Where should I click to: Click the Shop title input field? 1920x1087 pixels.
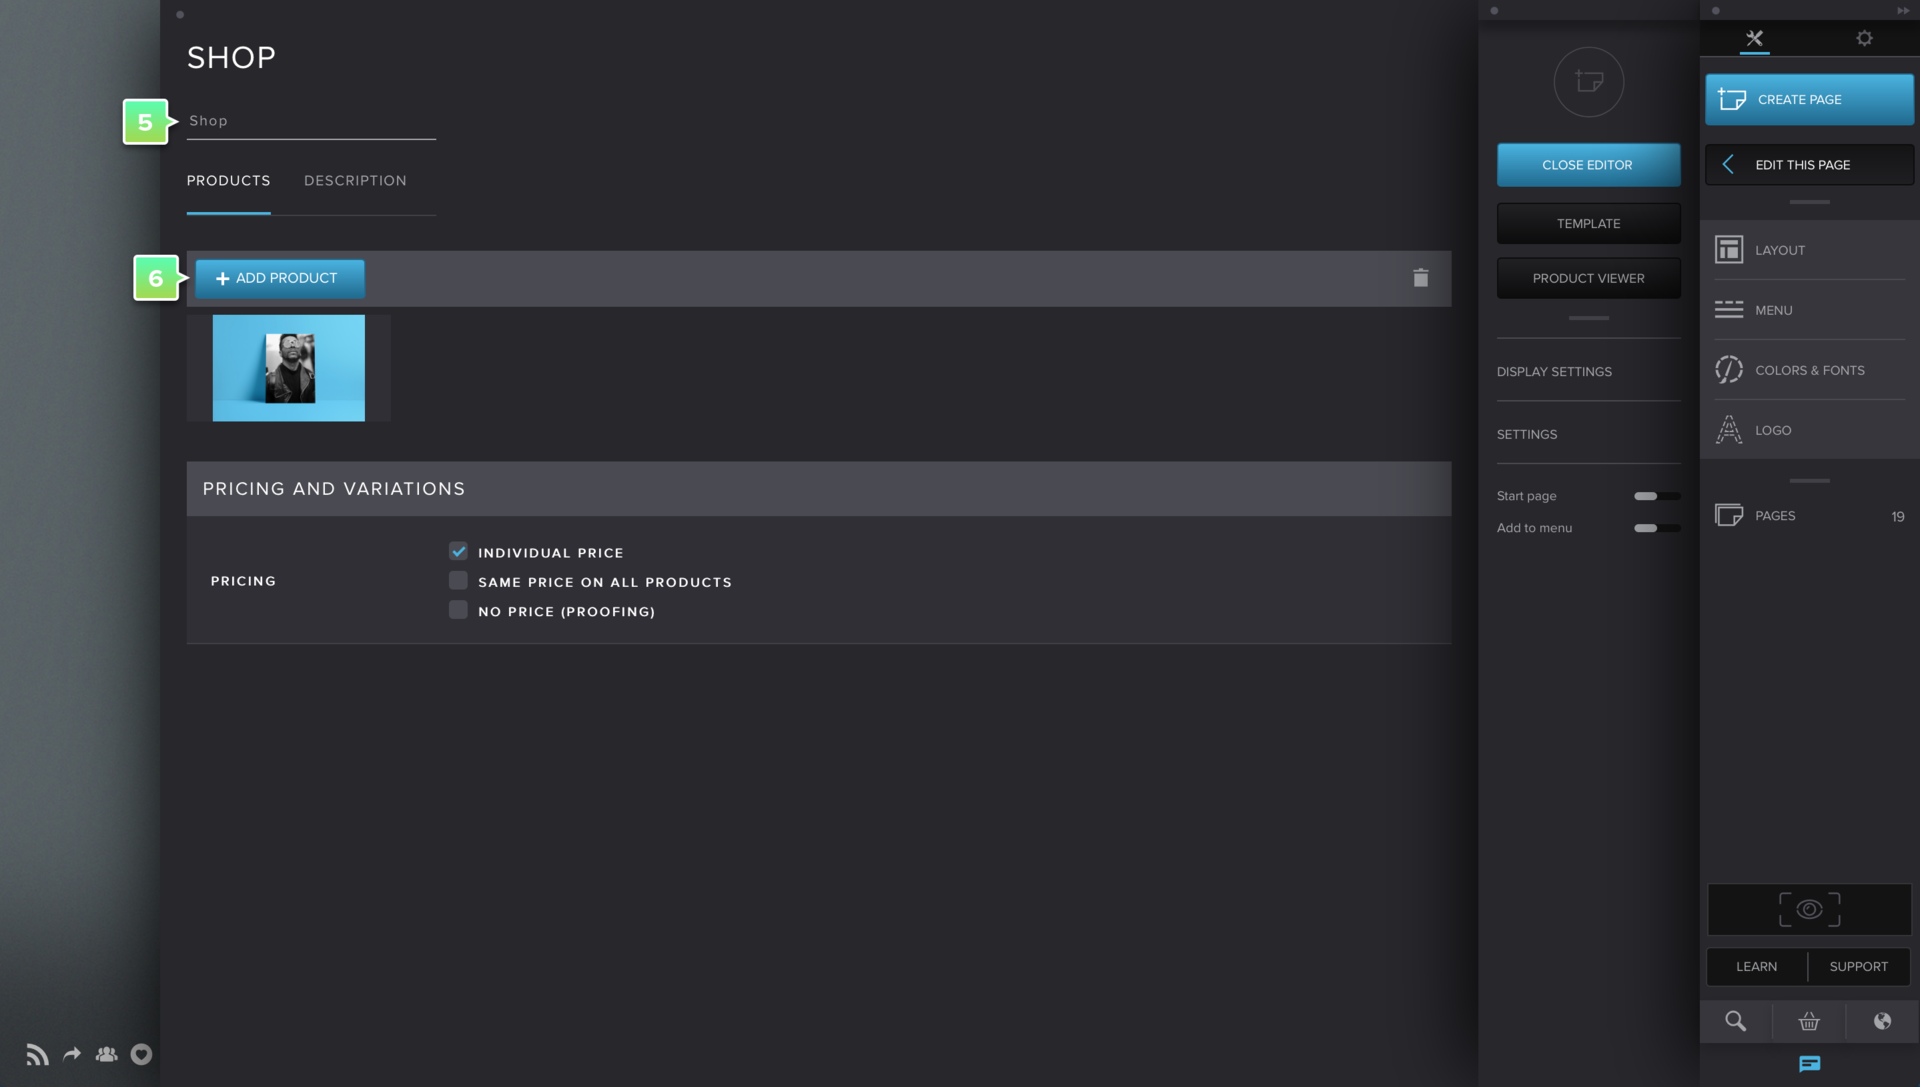point(311,121)
